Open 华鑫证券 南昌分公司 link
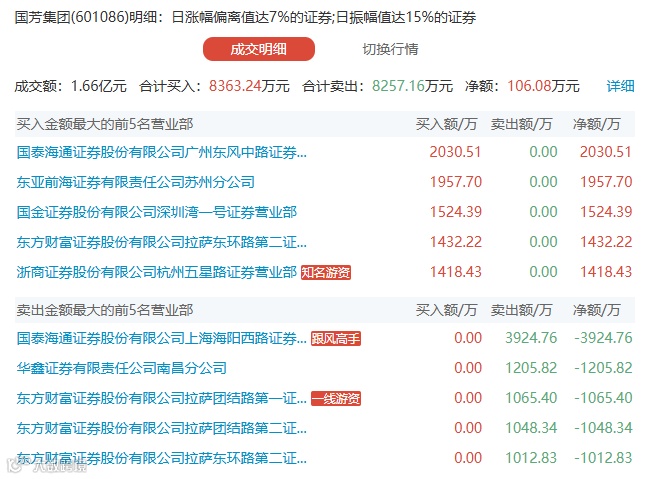This screenshot has width=652, height=479. pyautogui.click(x=122, y=368)
